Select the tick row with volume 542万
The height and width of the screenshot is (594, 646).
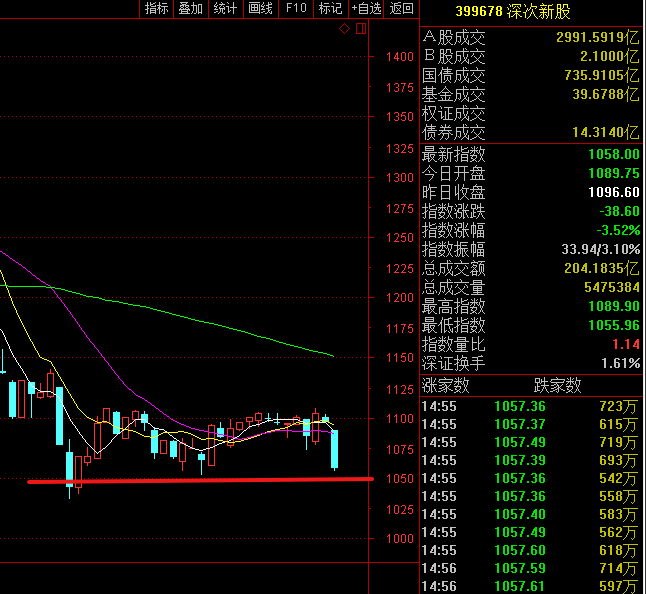point(530,478)
